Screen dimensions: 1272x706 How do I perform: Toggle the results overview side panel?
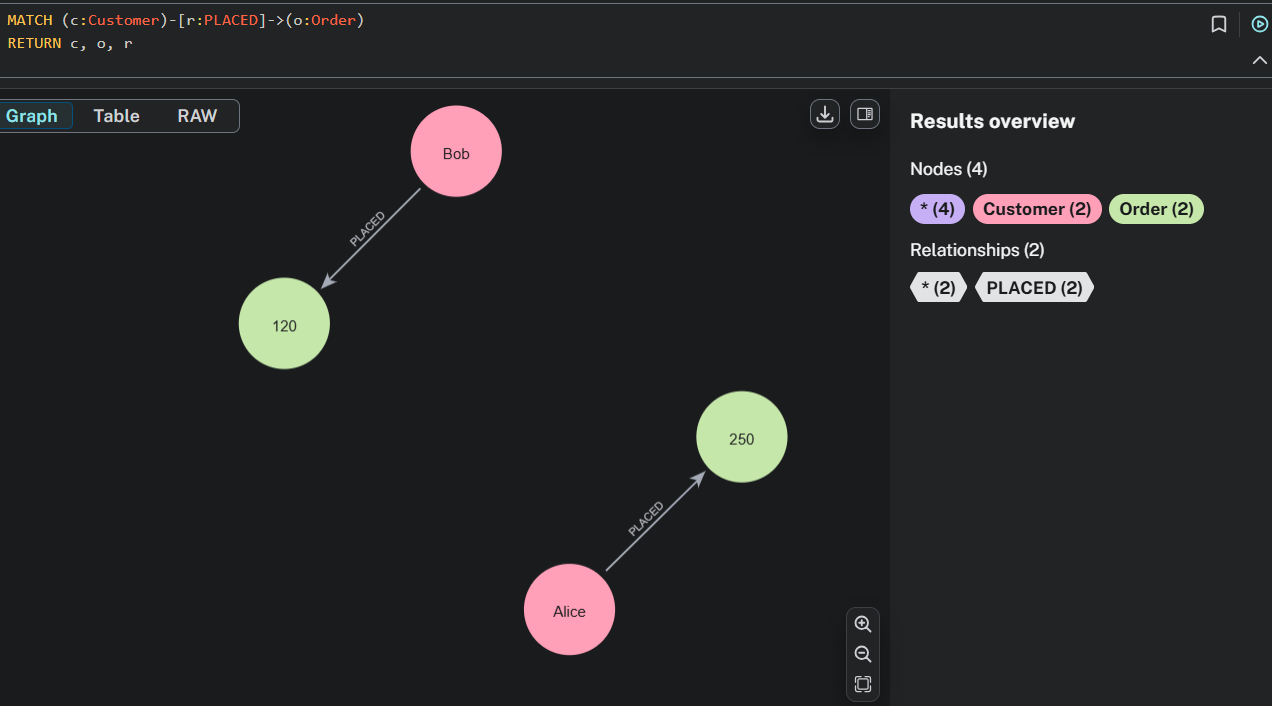tap(864, 115)
